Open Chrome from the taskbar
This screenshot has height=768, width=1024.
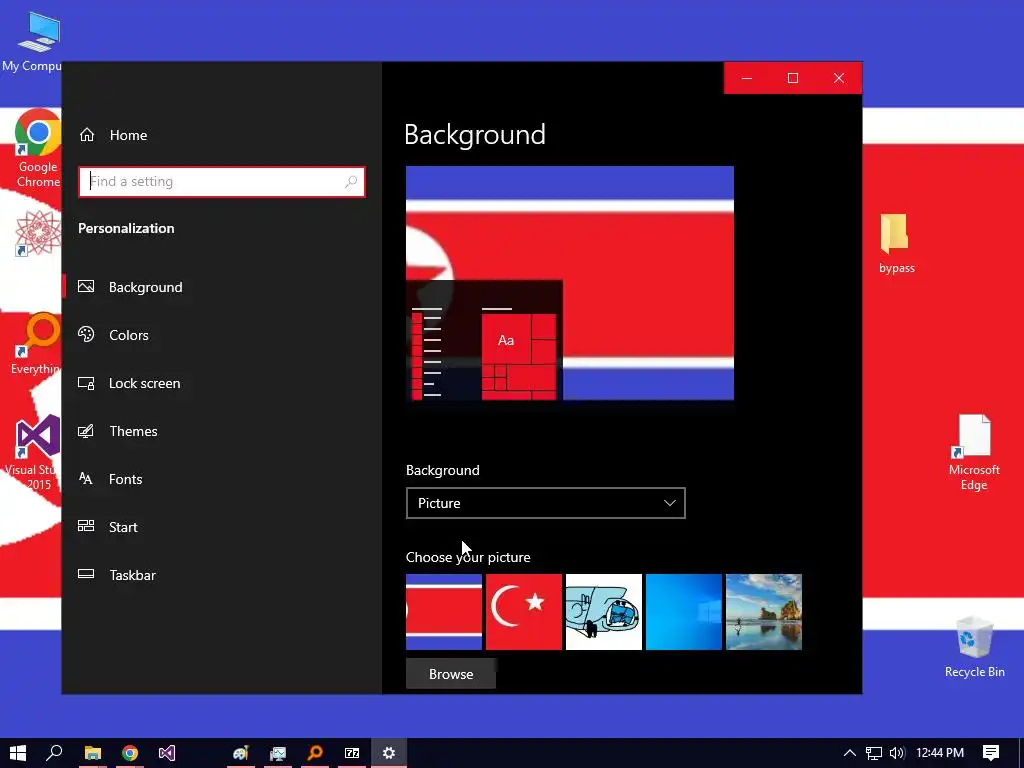[130, 753]
